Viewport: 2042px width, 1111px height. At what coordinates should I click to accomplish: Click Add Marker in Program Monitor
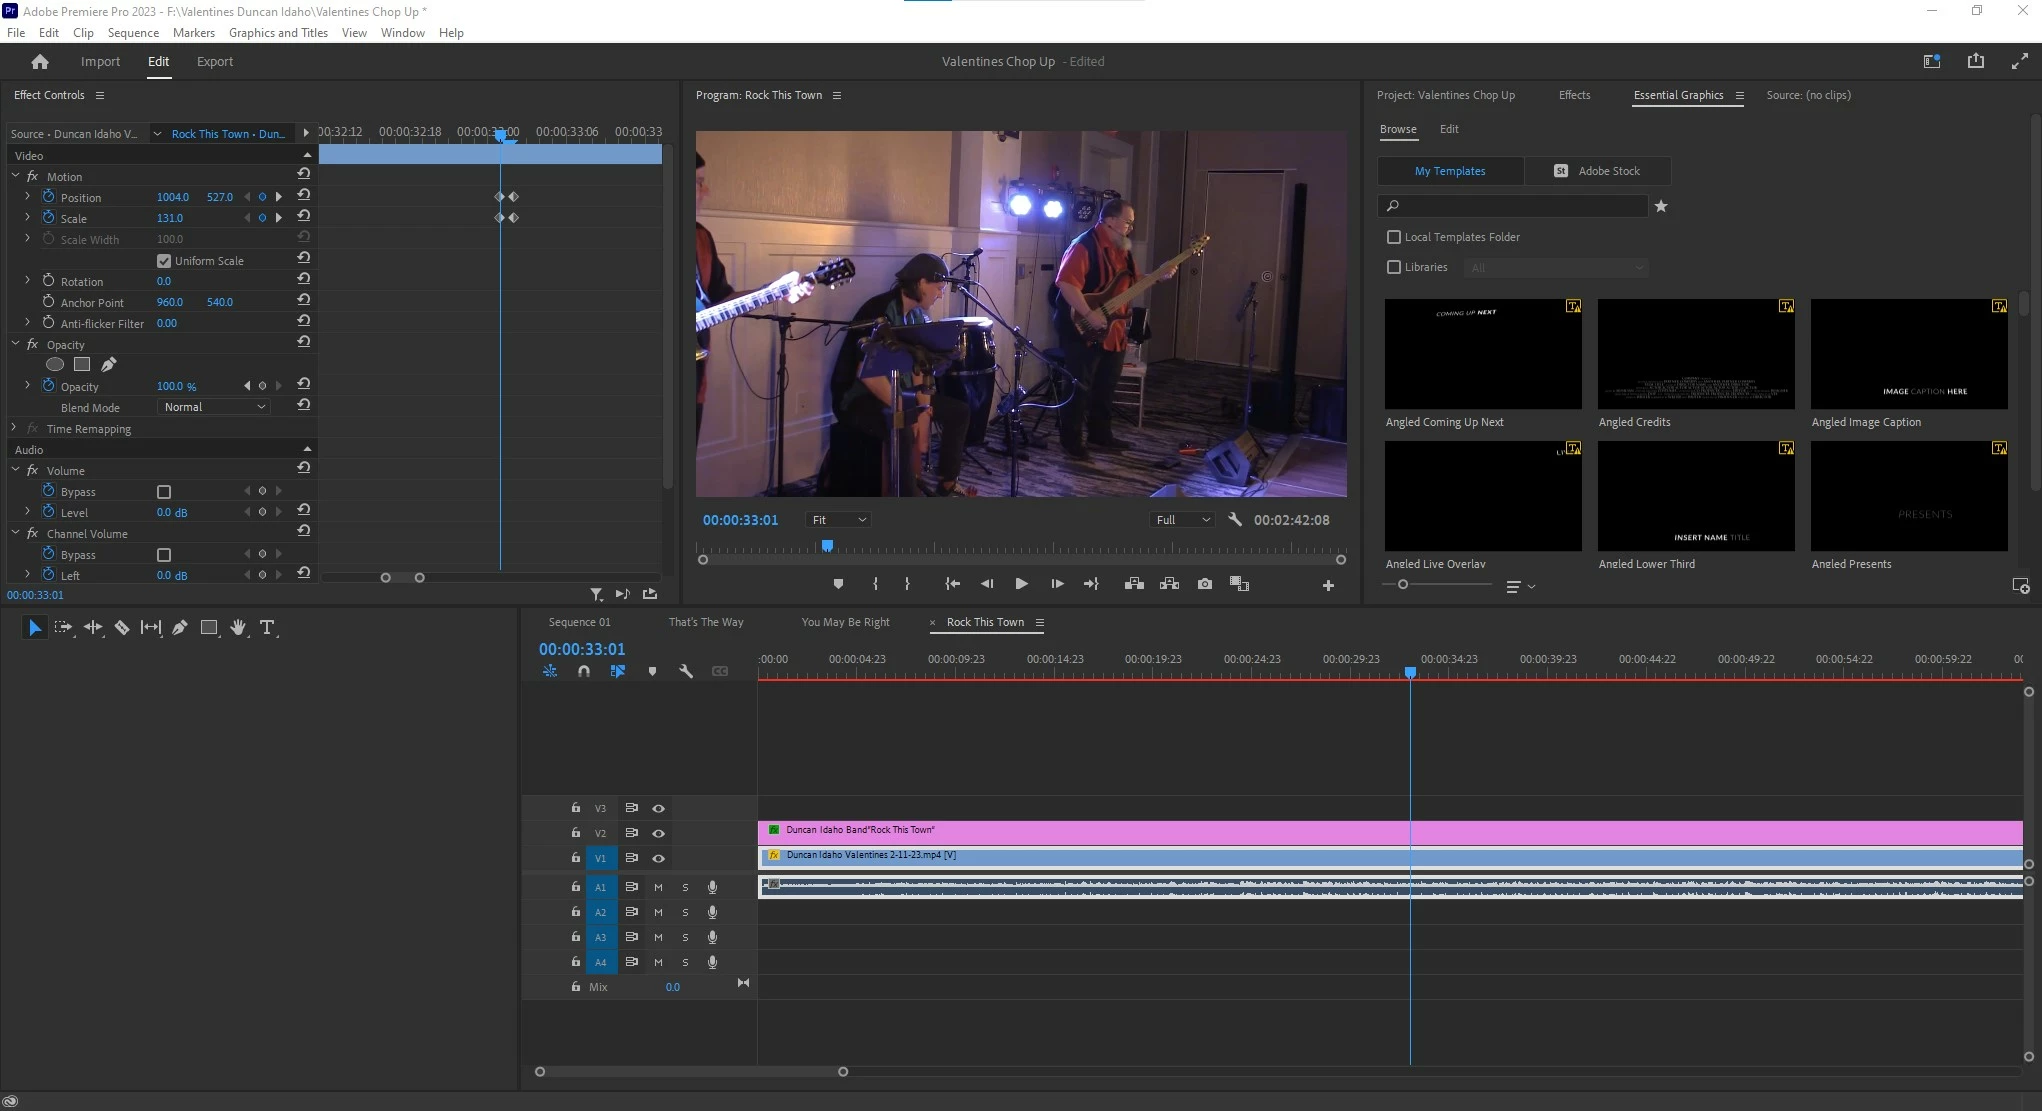838,584
